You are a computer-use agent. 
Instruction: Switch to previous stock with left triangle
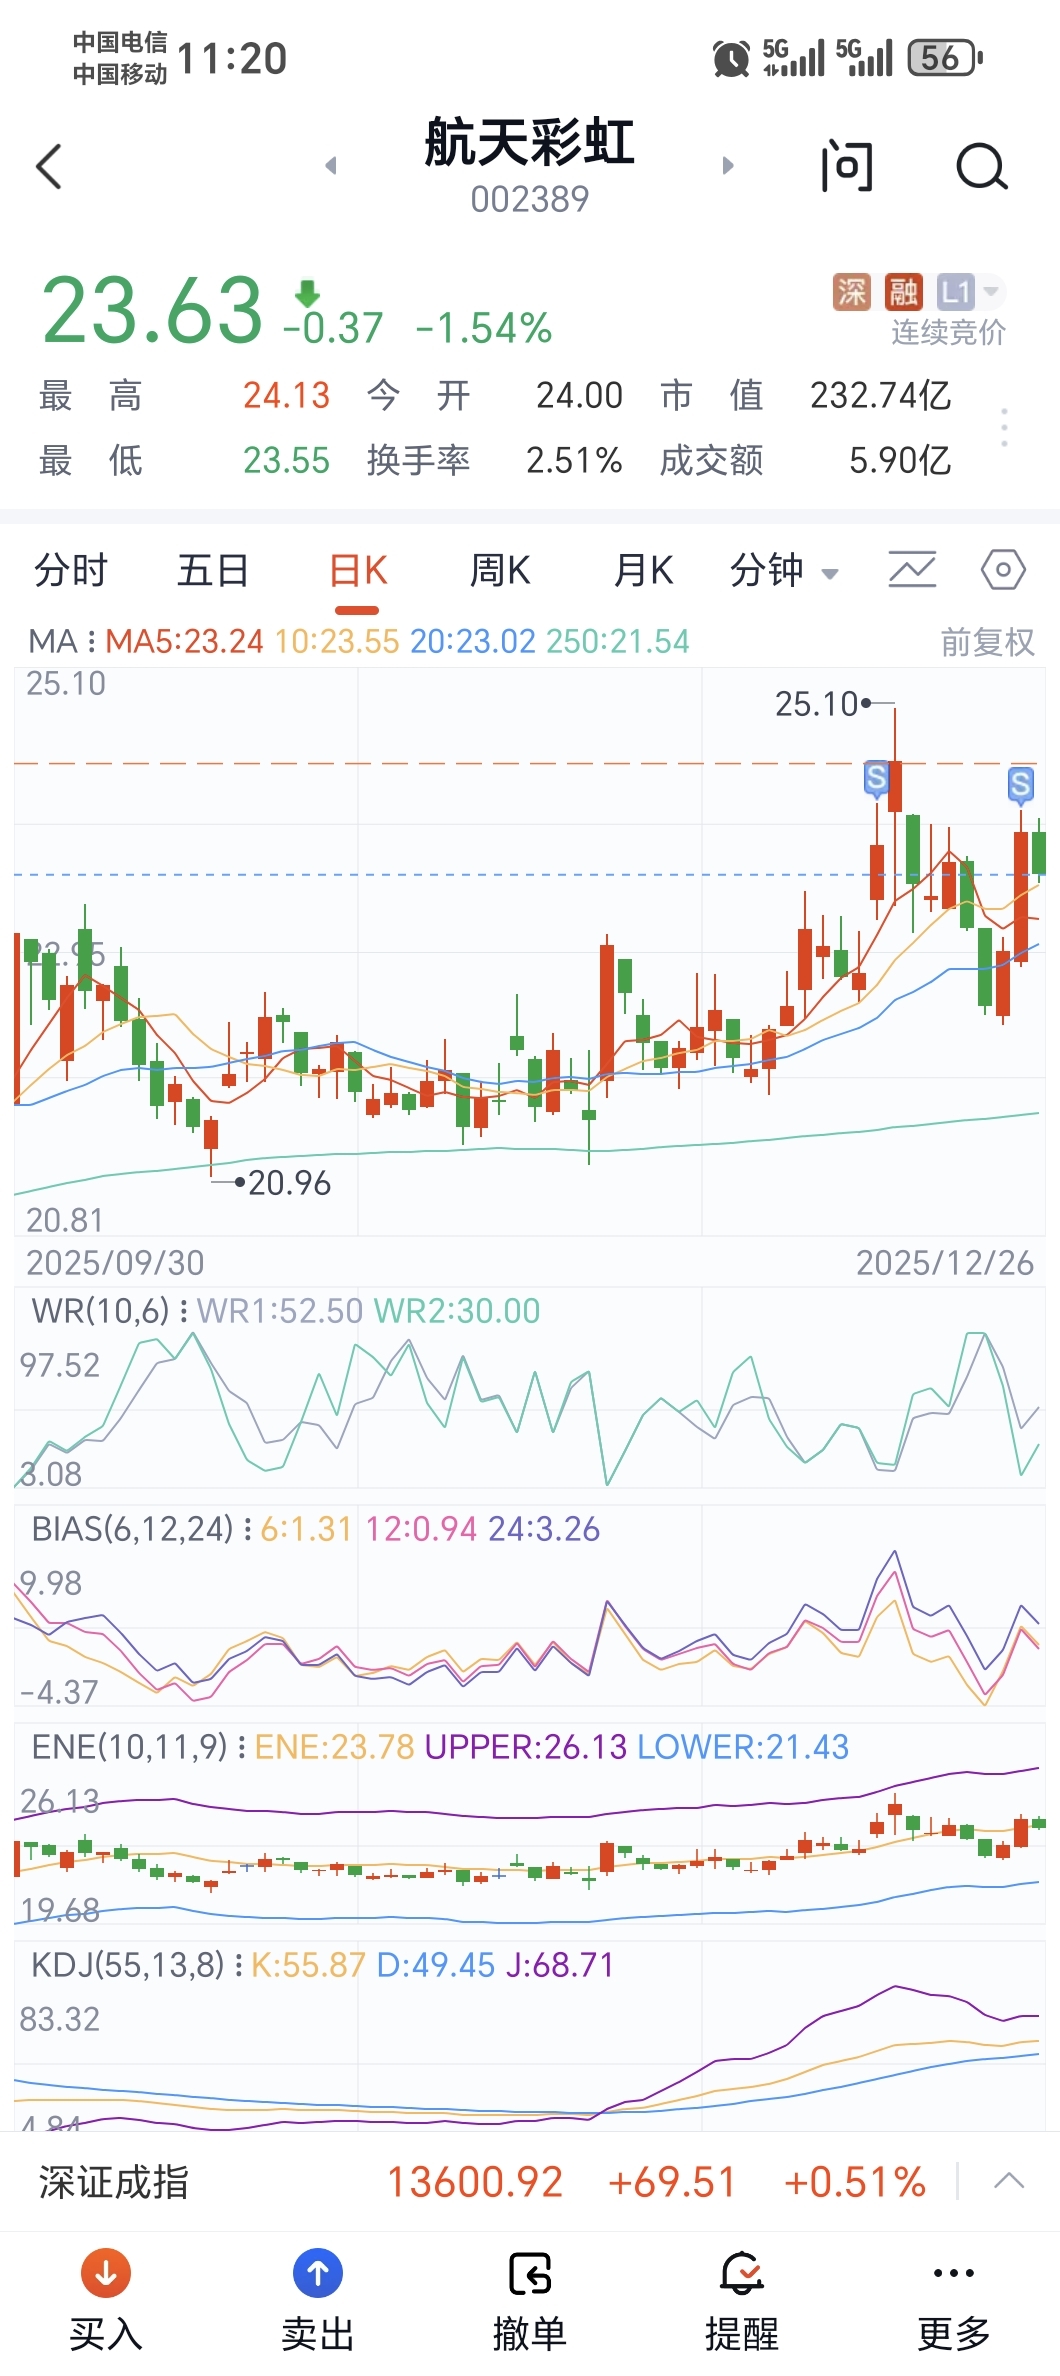[331, 165]
